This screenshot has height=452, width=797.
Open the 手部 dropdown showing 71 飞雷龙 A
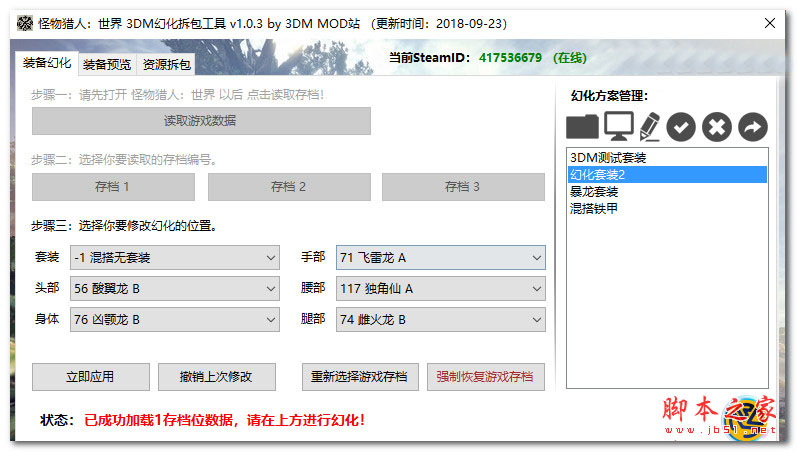click(x=441, y=258)
